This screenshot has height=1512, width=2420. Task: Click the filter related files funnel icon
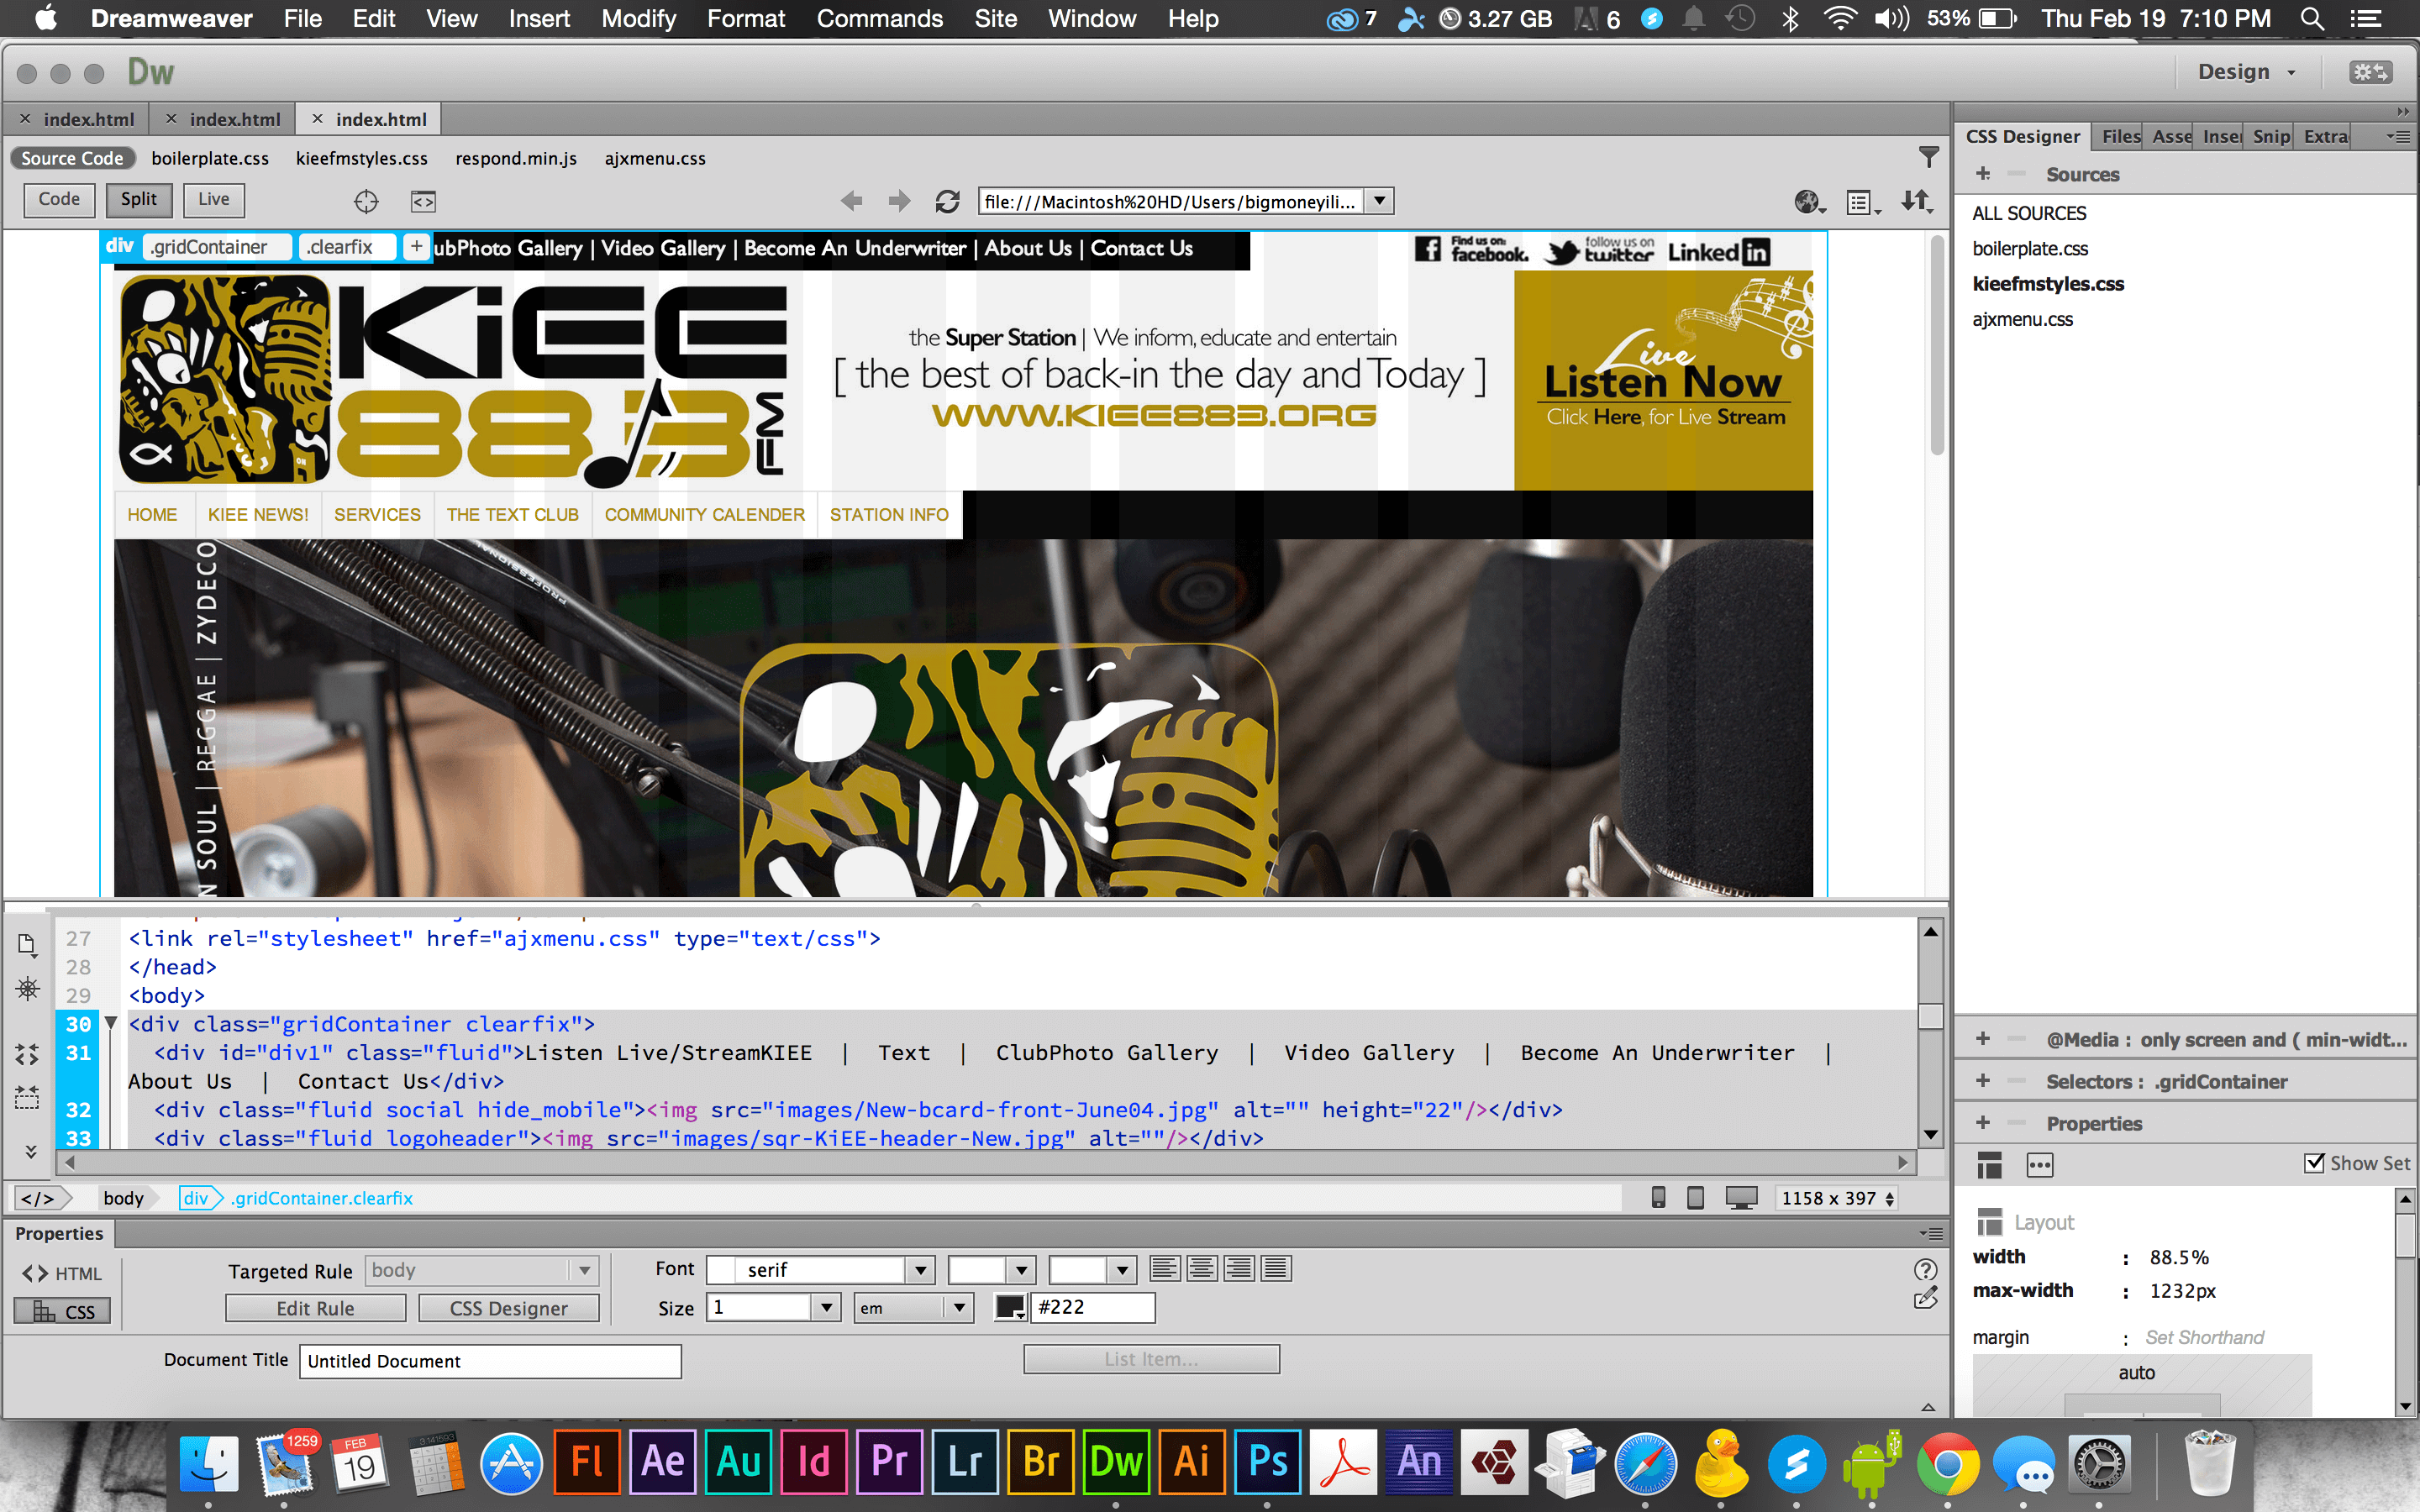pos(1928,157)
